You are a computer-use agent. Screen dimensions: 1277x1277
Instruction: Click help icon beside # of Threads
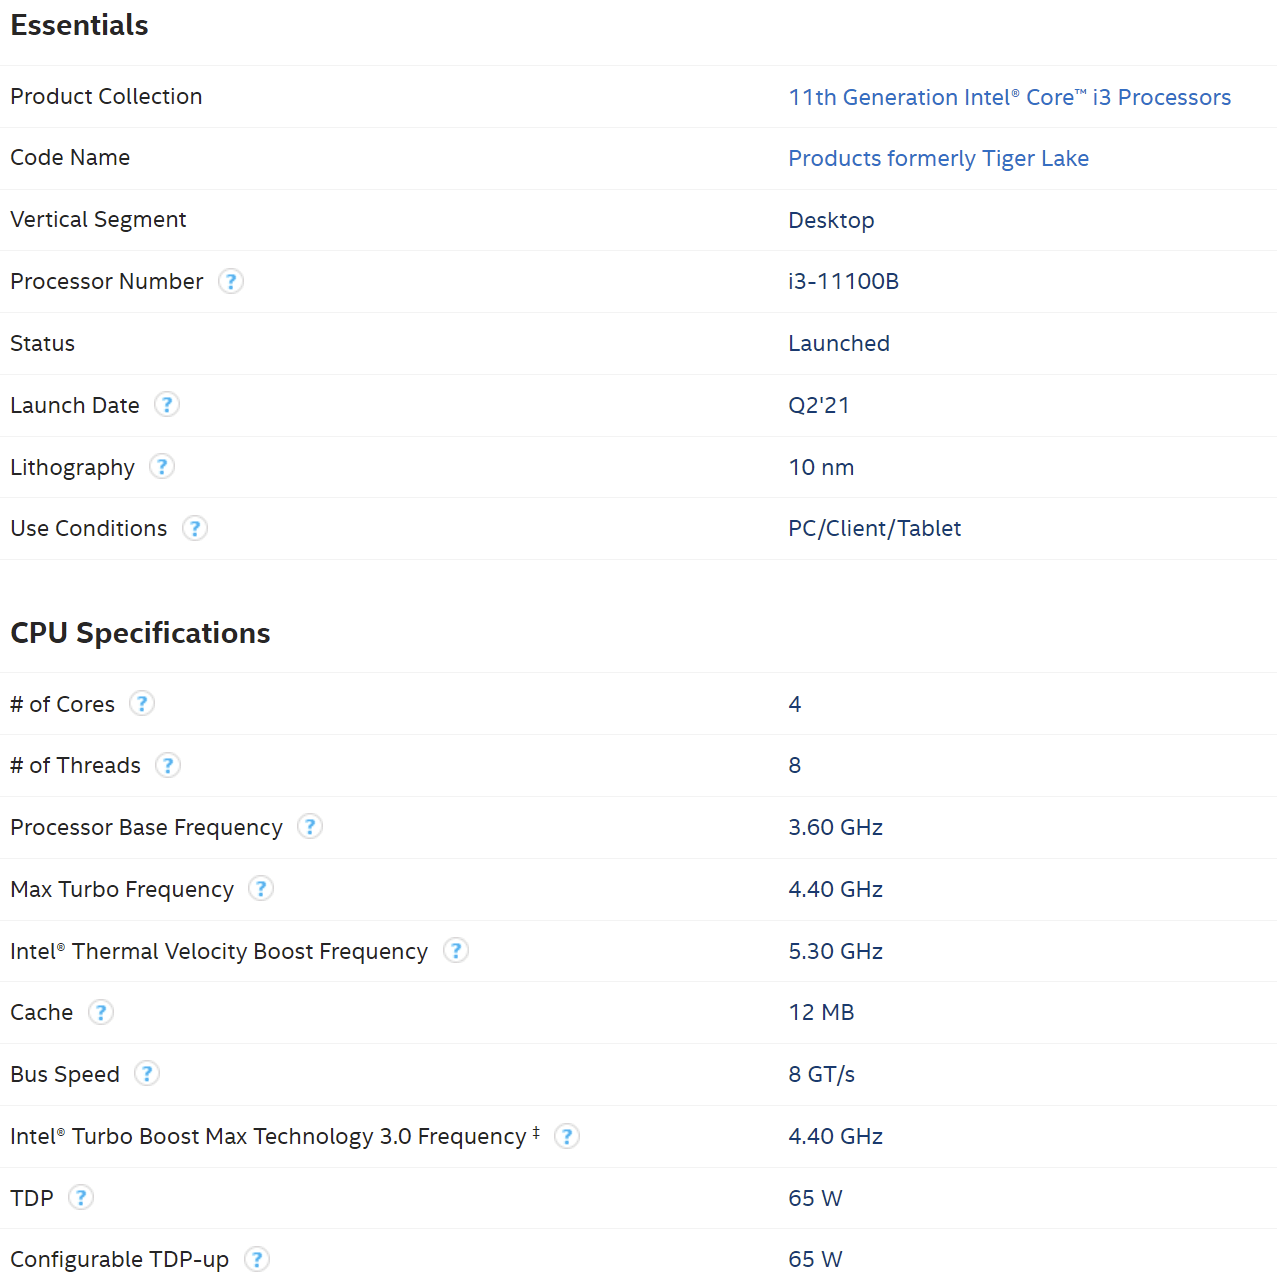tap(168, 766)
